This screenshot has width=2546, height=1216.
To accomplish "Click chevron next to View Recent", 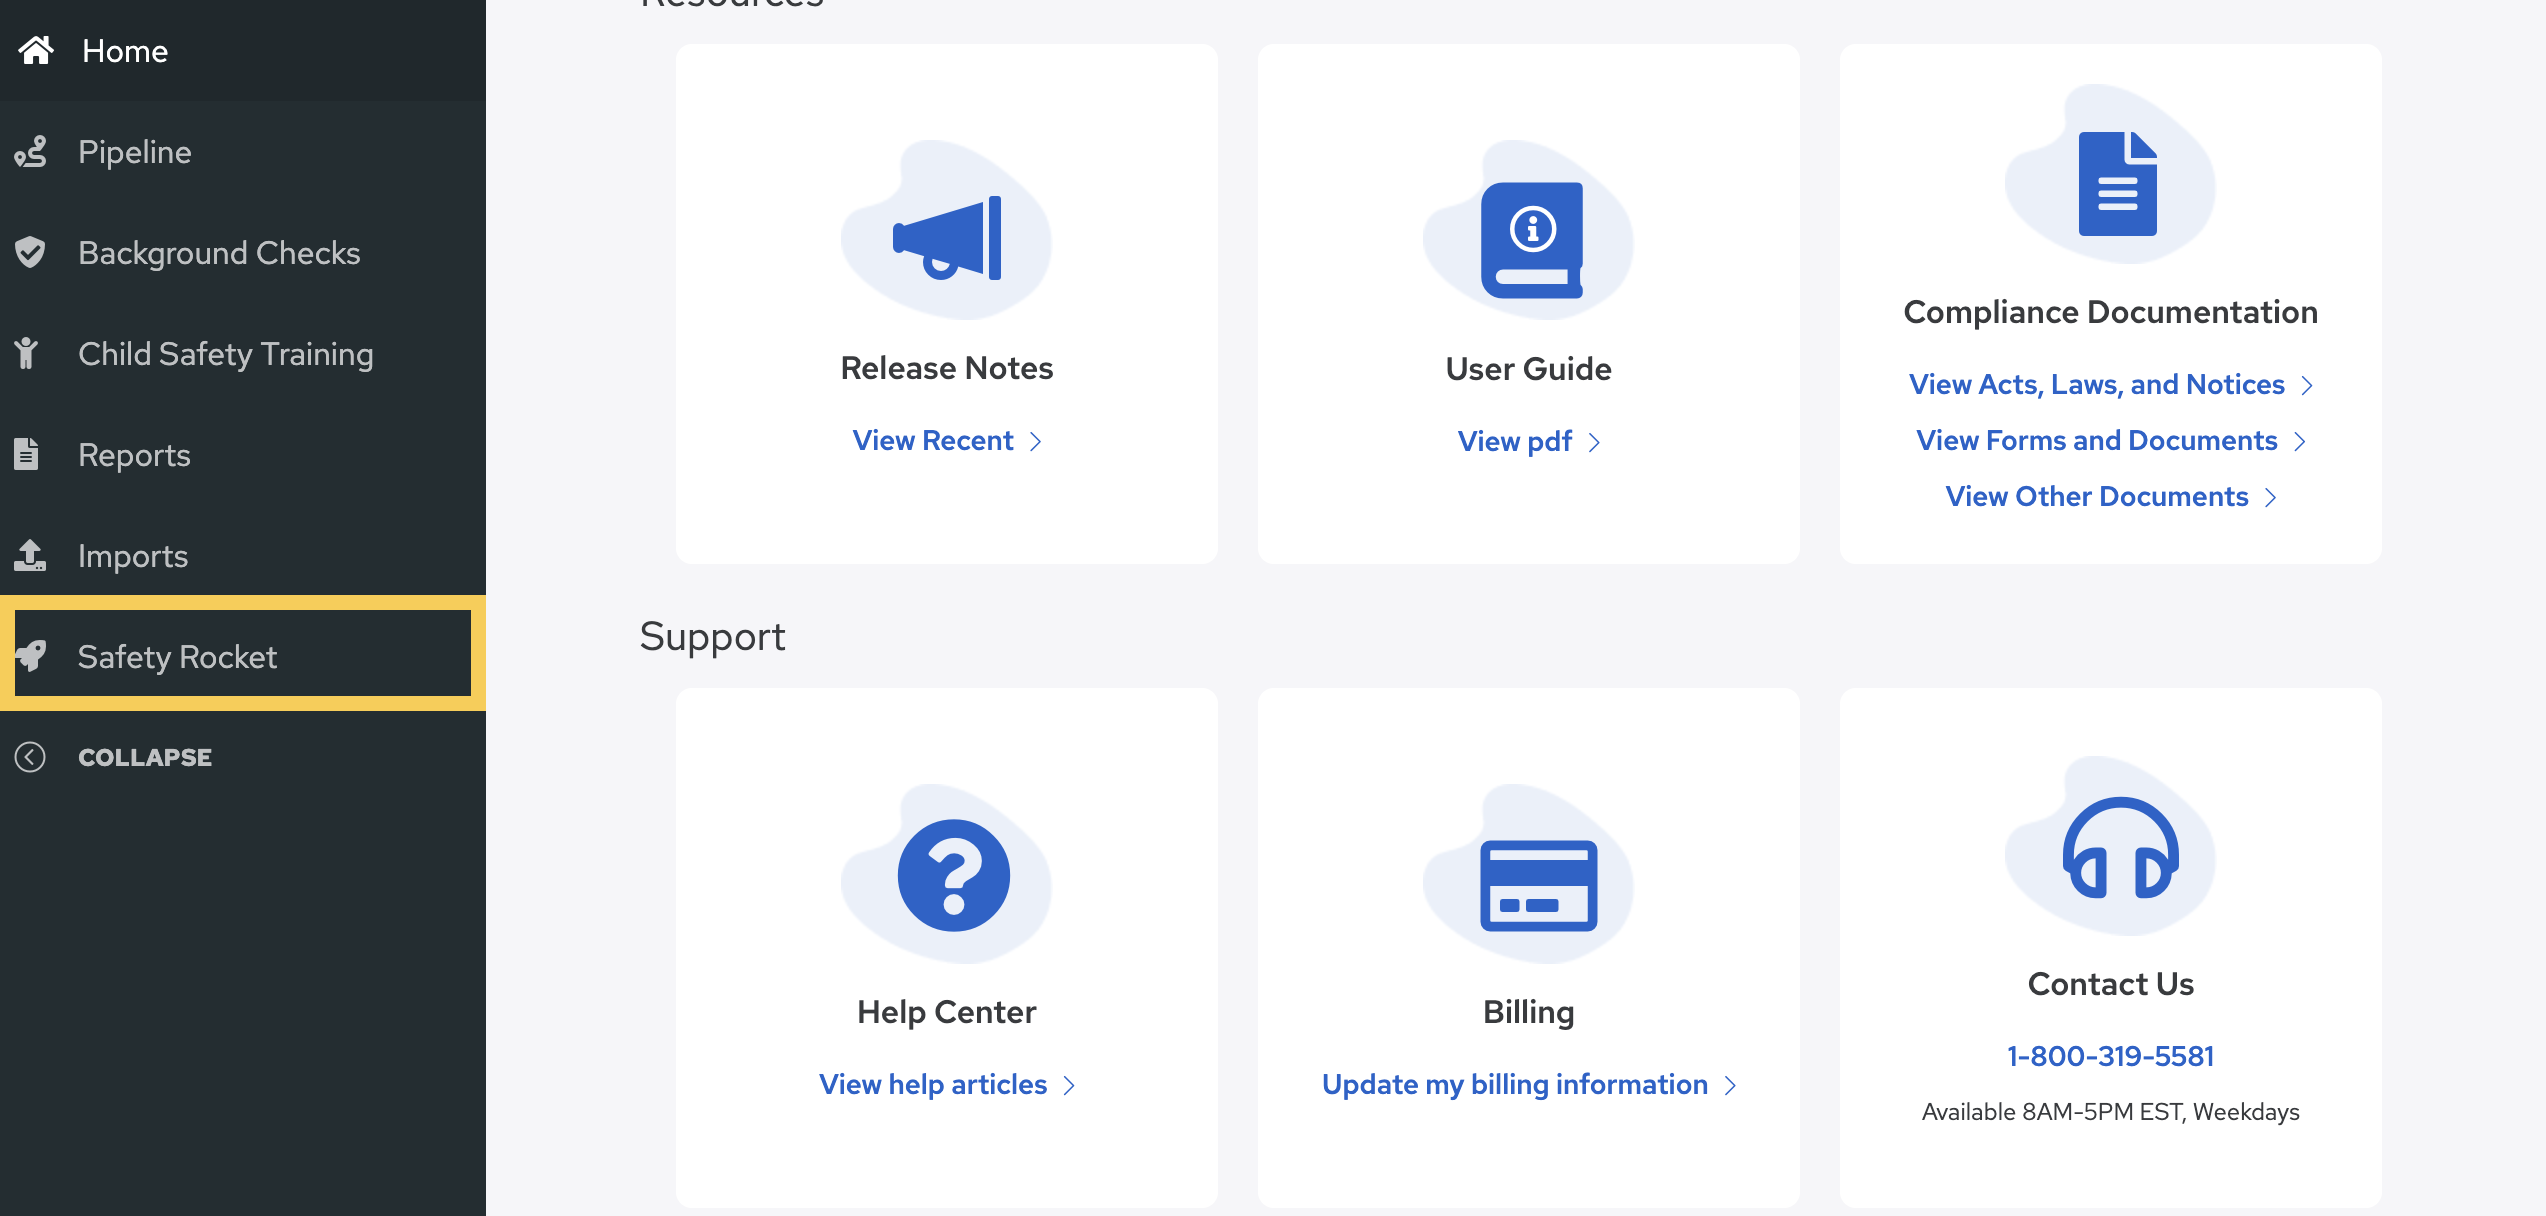I will pyautogui.click(x=1036, y=442).
